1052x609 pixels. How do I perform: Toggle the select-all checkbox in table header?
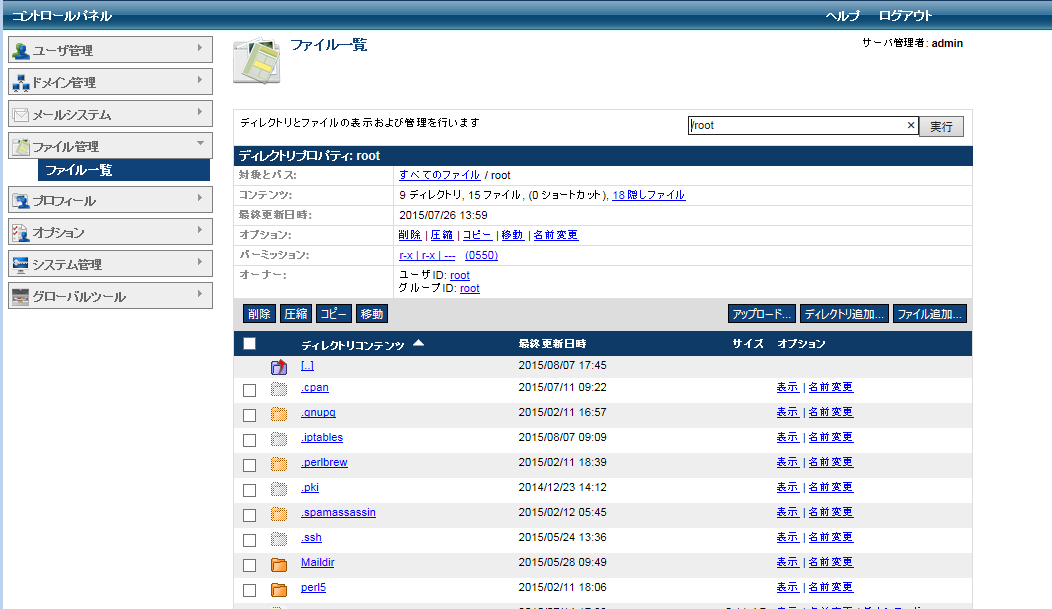pyautogui.click(x=250, y=344)
